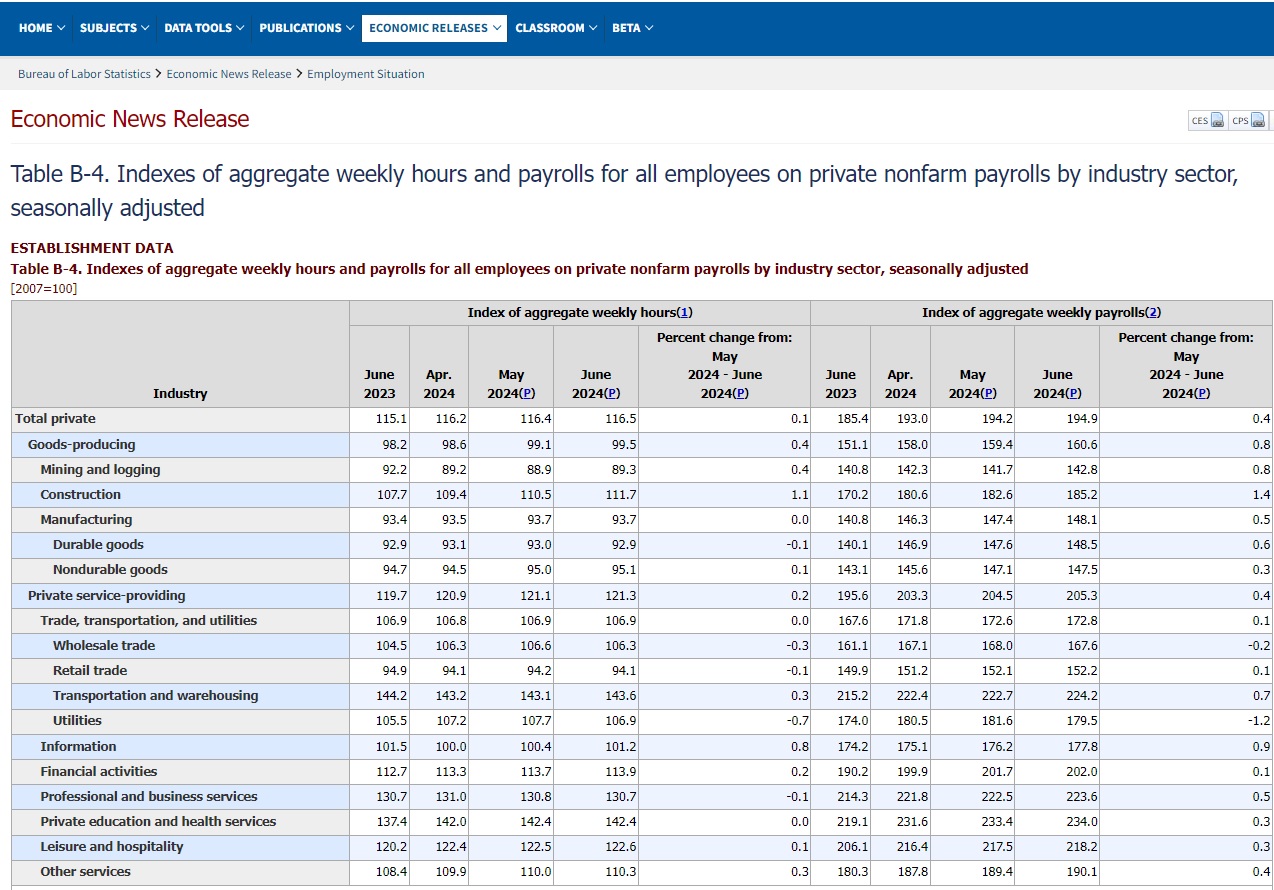
Task: Click the Employment Situation breadcrumb link
Action: pyautogui.click(x=366, y=74)
